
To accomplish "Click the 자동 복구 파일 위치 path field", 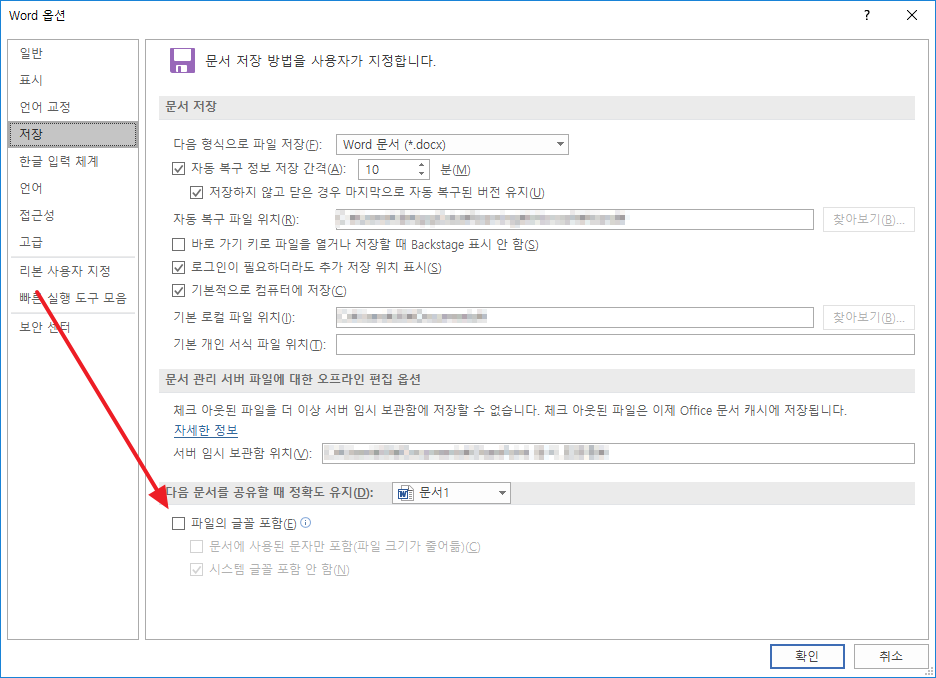I will coord(574,219).
